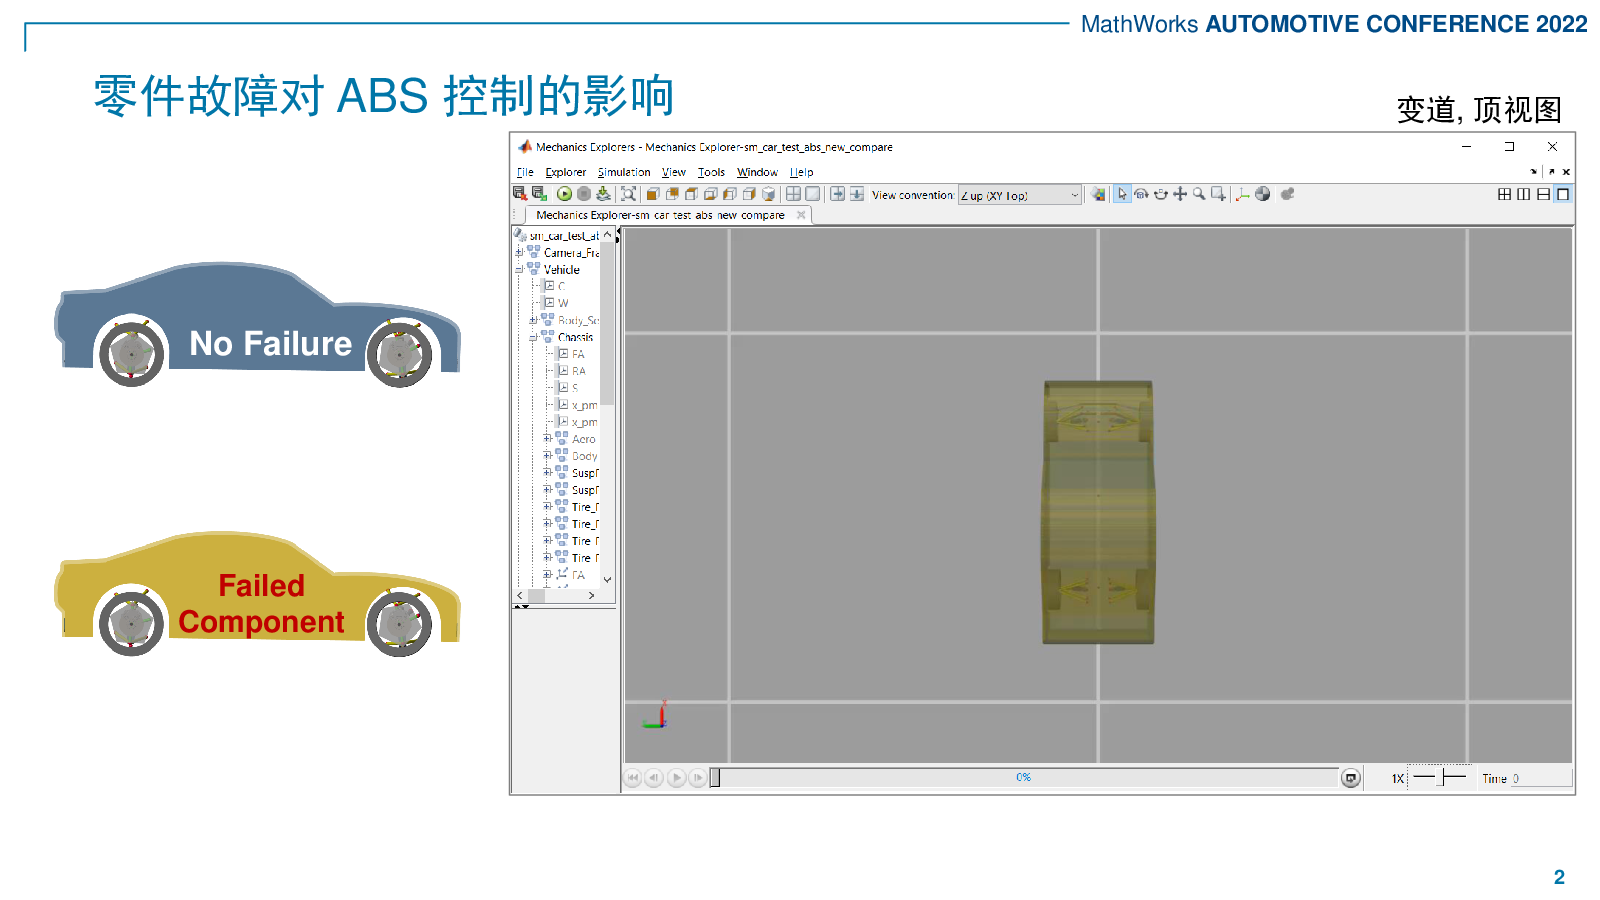Open the Help menu

pyautogui.click(x=802, y=172)
